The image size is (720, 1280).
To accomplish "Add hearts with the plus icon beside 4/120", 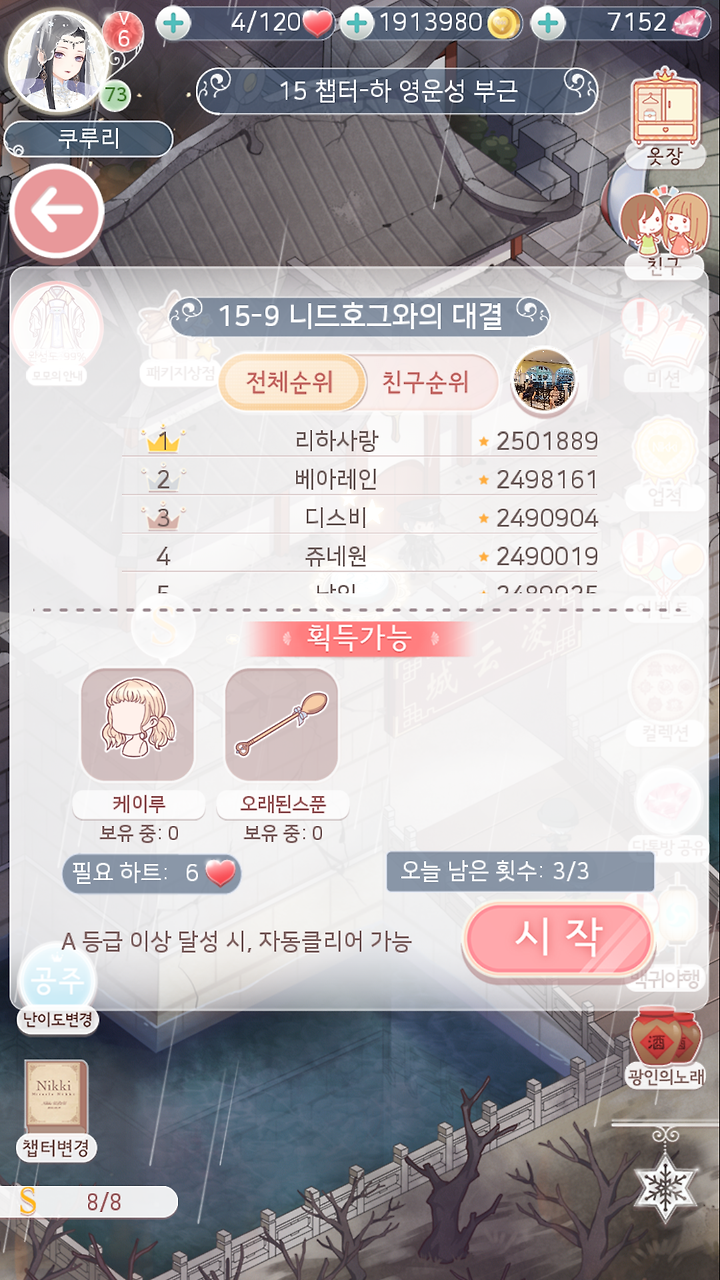I will pos(174,23).
